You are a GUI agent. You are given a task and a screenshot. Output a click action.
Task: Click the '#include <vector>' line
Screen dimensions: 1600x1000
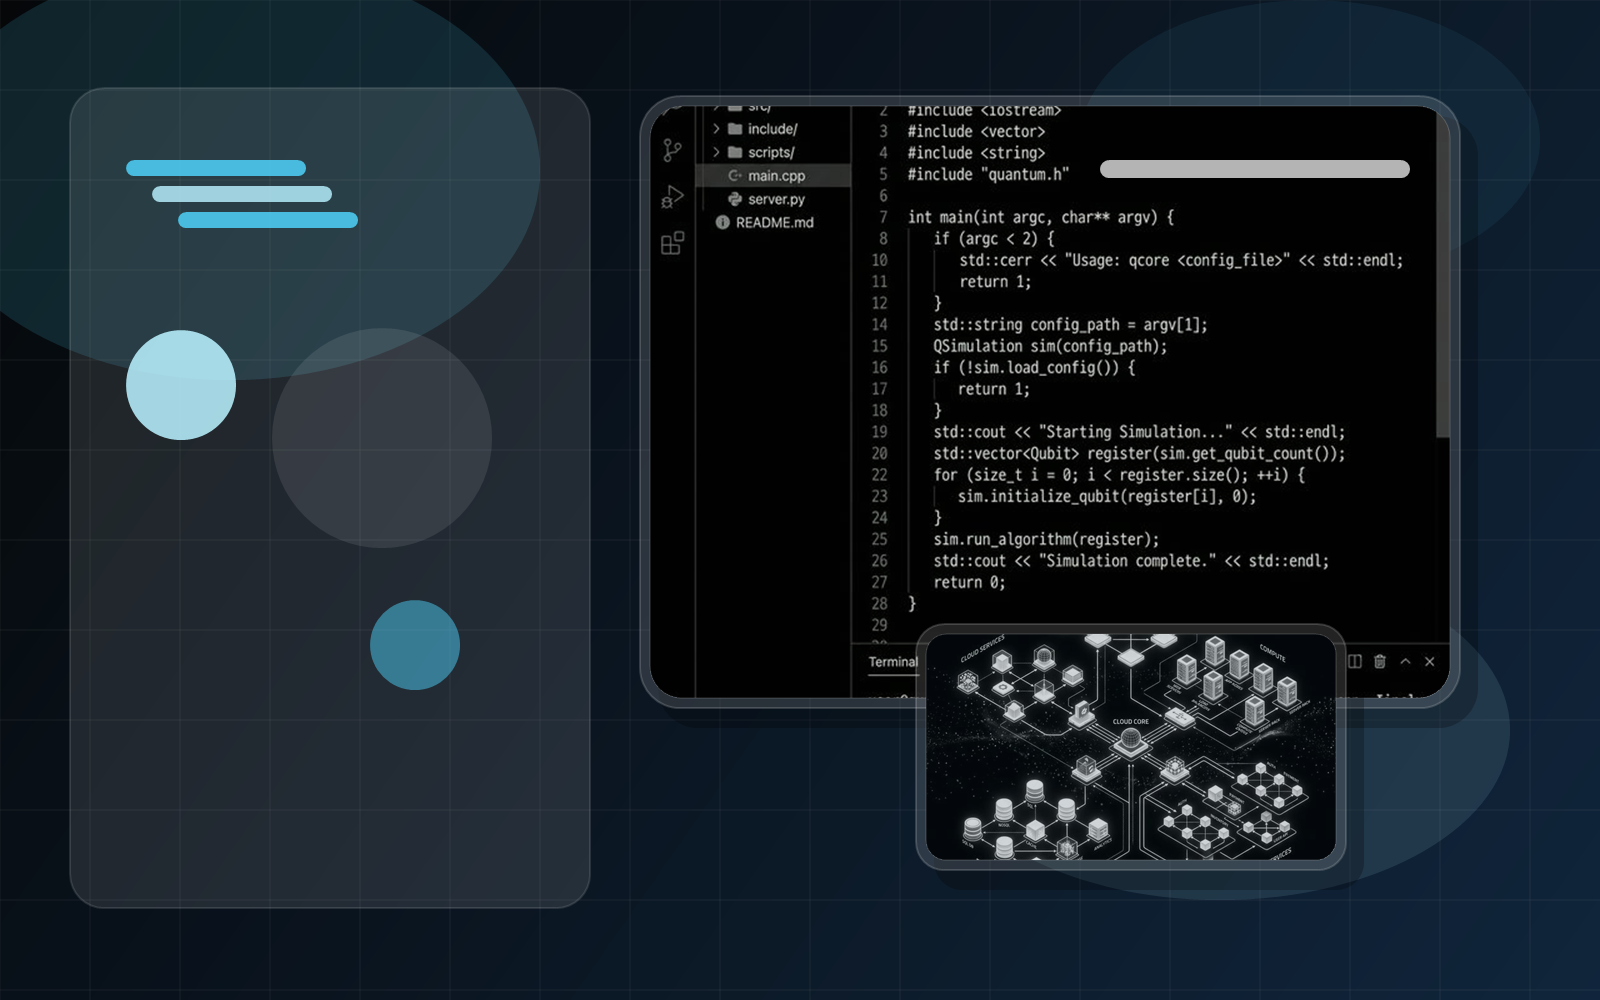click(976, 131)
